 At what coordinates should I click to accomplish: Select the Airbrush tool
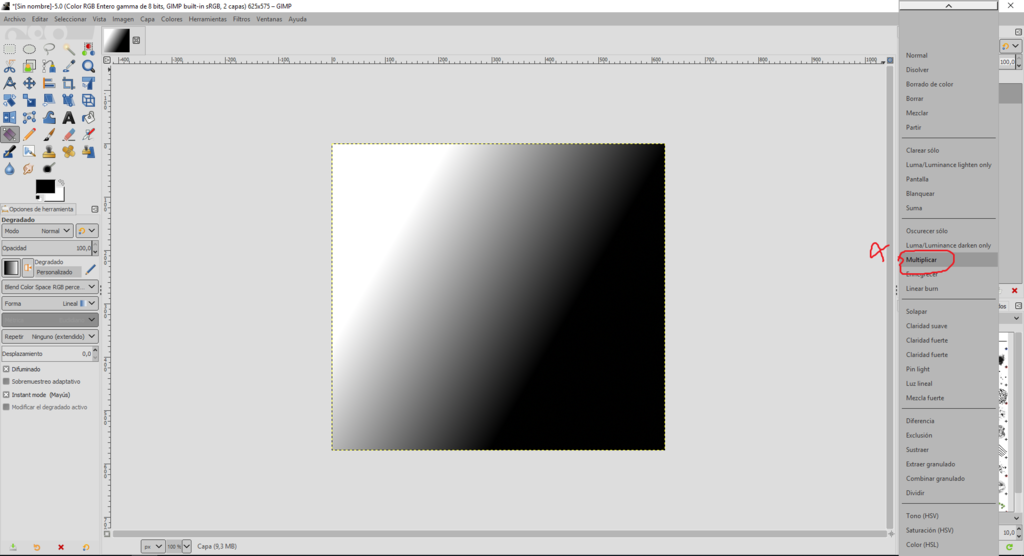tap(88, 134)
